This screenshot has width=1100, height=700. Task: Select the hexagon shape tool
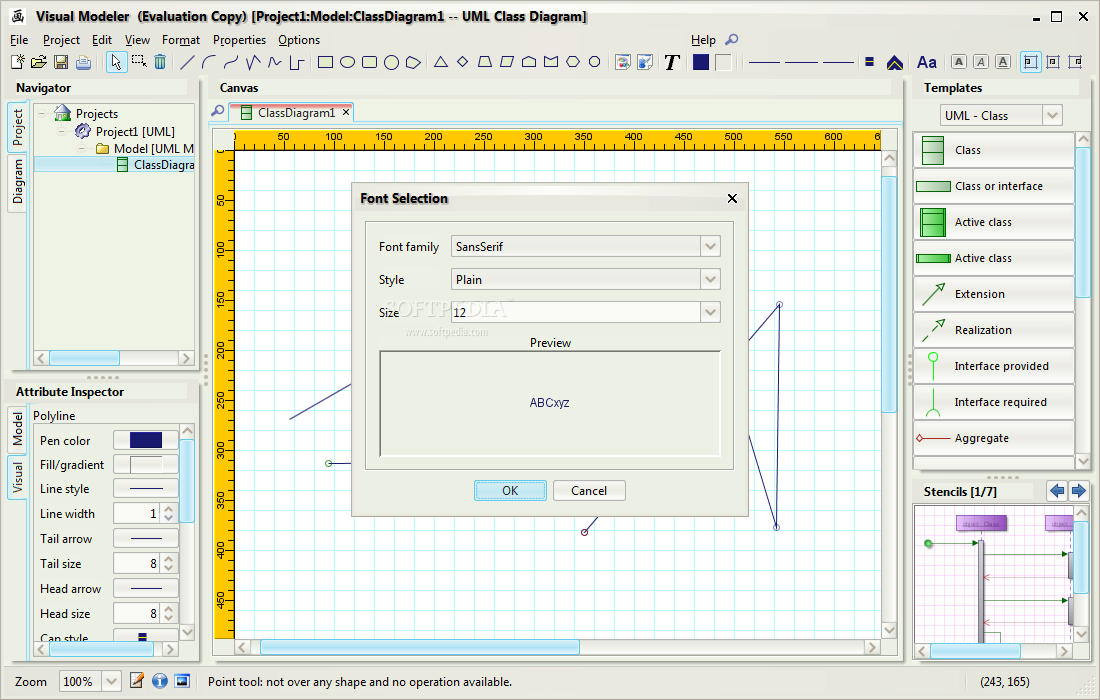[573, 62]
